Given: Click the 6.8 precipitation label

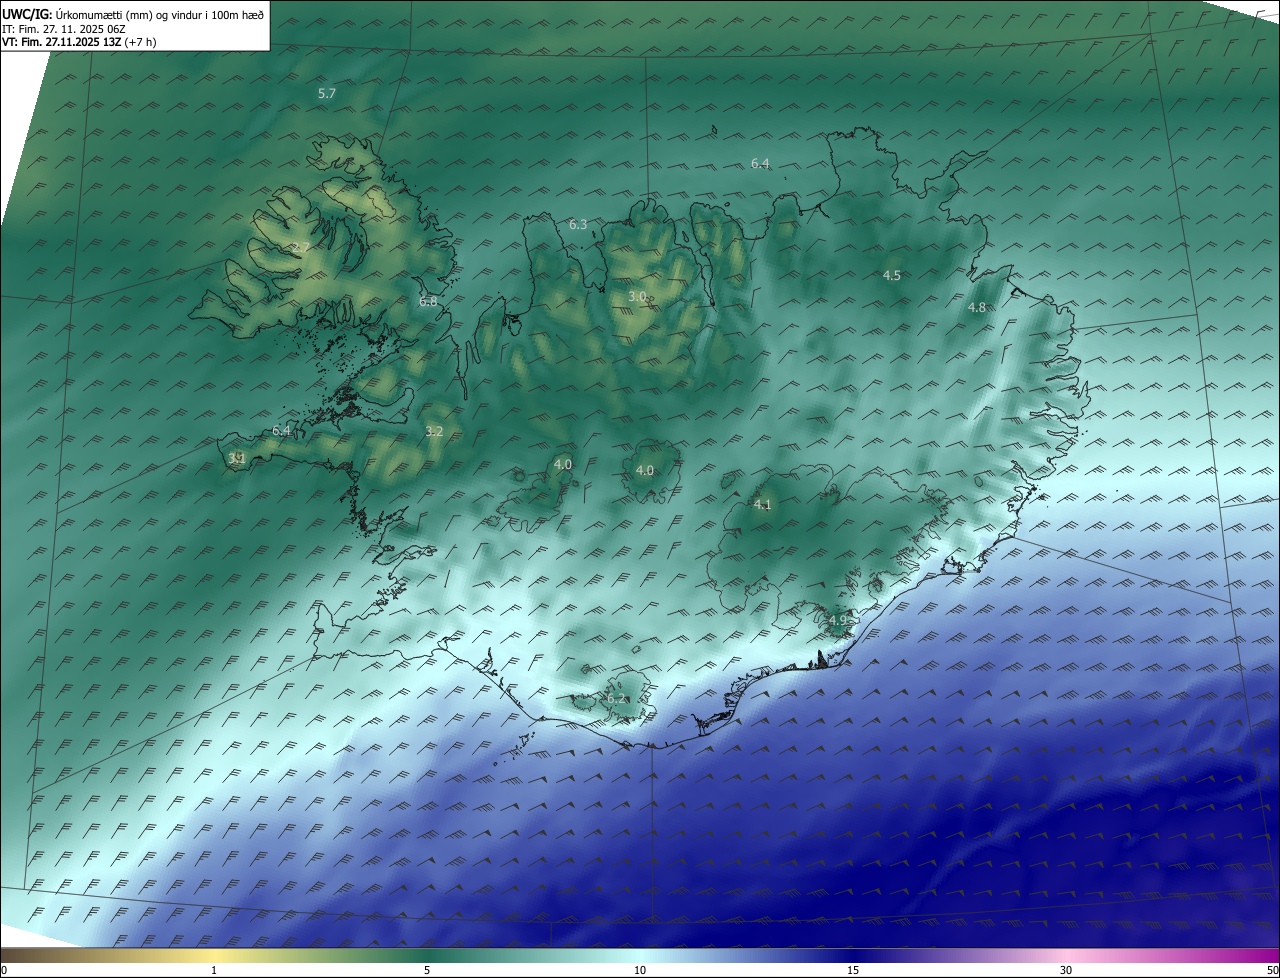Looking at the screenshot, I should pos(428,301).
